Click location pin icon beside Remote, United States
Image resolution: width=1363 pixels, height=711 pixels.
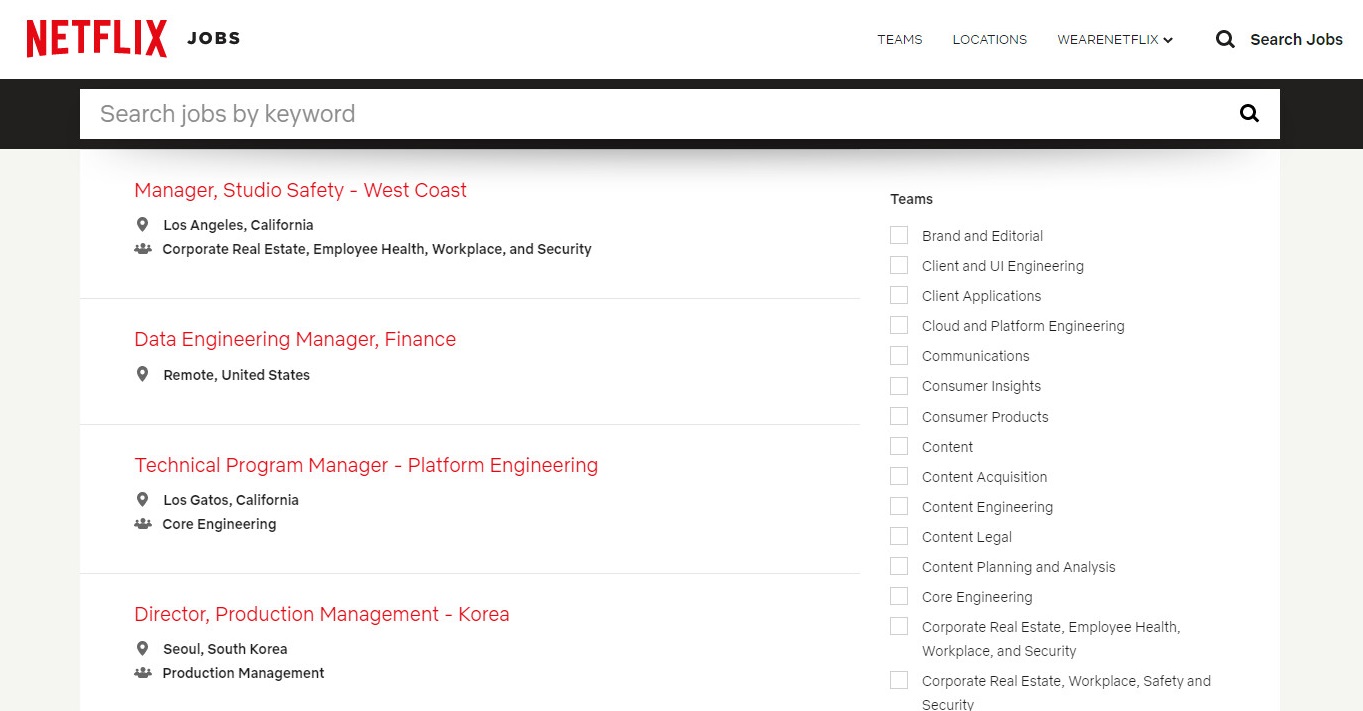coord(143,375)
